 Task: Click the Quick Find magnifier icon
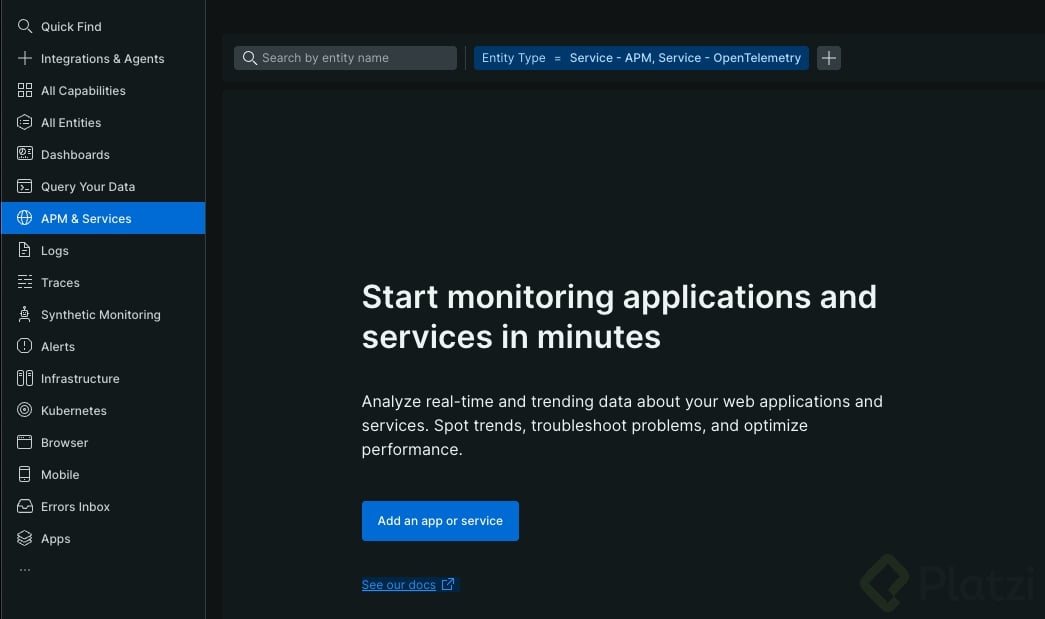pyautogui.click(x=25, y=26)
